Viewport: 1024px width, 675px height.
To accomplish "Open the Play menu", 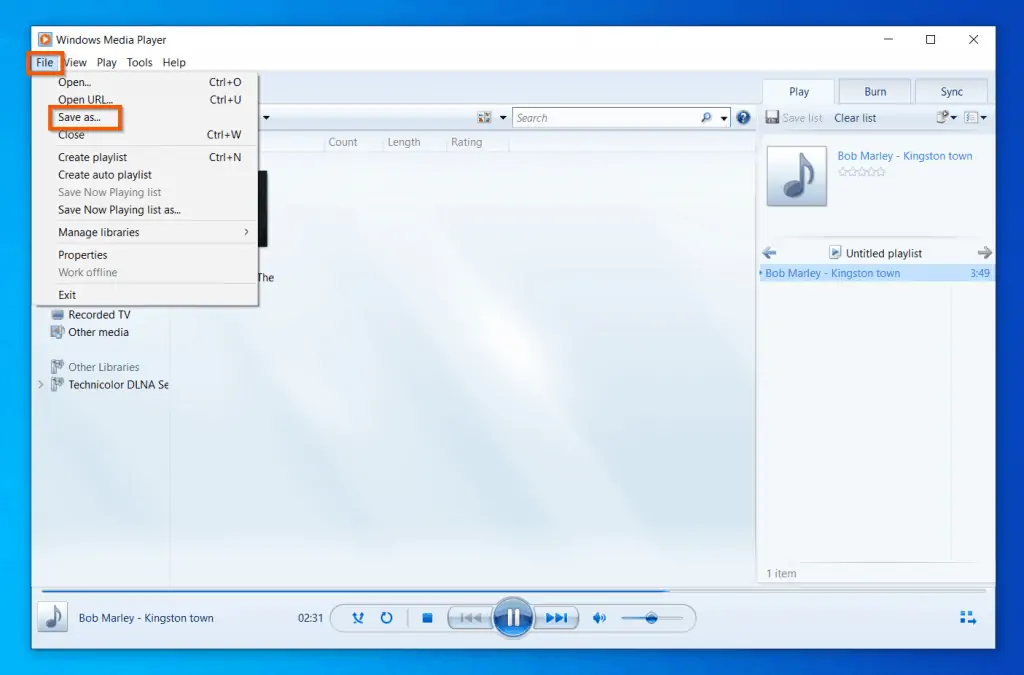I will (x=106, y=62).
